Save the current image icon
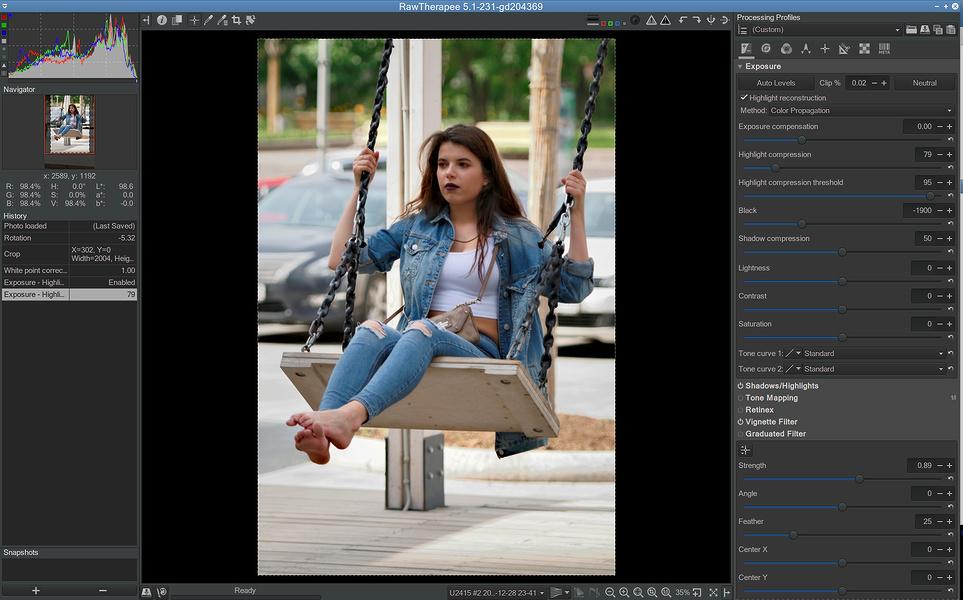This screenshot has height=600, width=963. [x=146, y=593]
